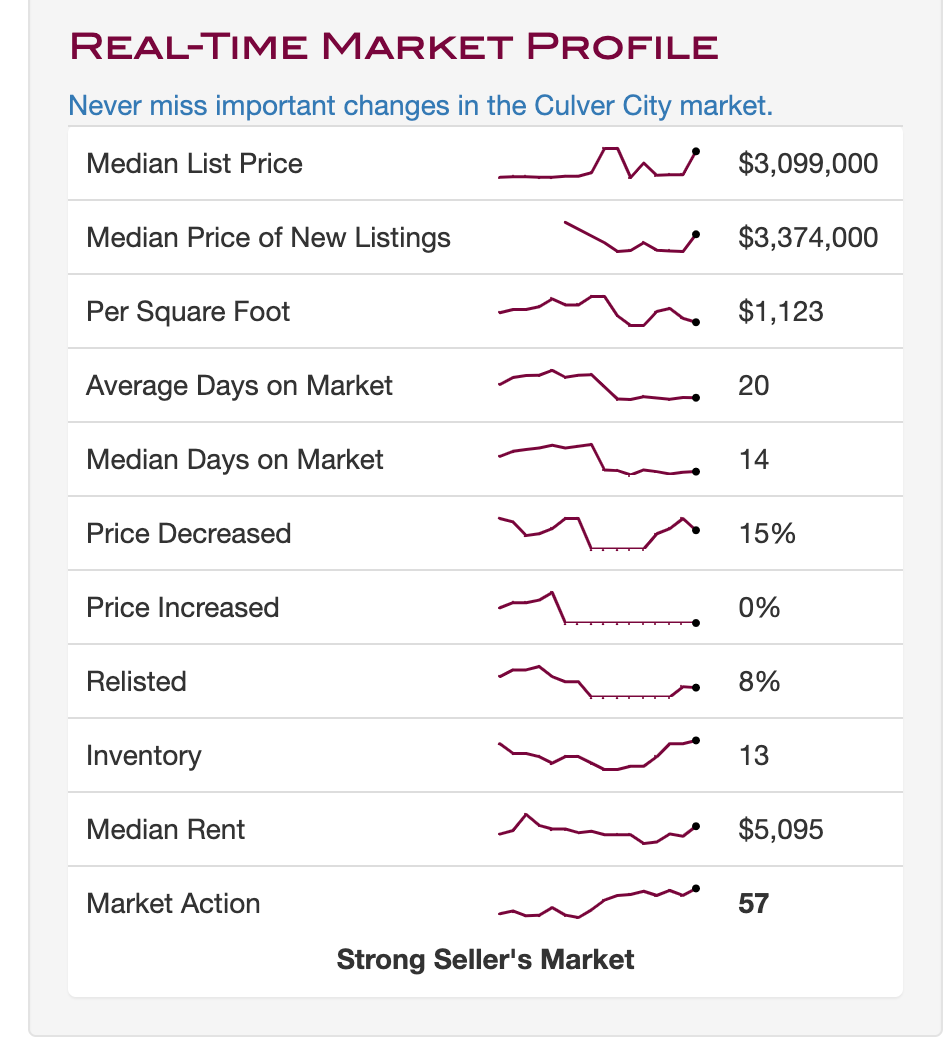Click the Per Square Foot trend sparkline
The height and width of the screenshot is (1046, 948).
[598, 310]
